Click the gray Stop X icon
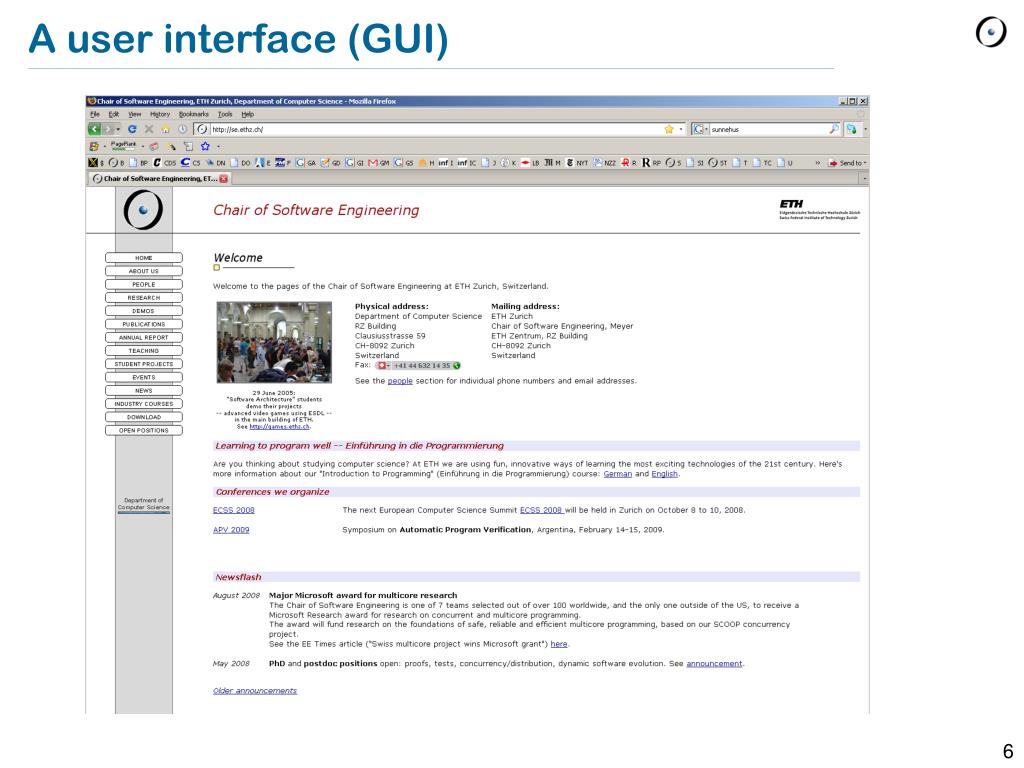1024x768 pixels. pos(149,129)
